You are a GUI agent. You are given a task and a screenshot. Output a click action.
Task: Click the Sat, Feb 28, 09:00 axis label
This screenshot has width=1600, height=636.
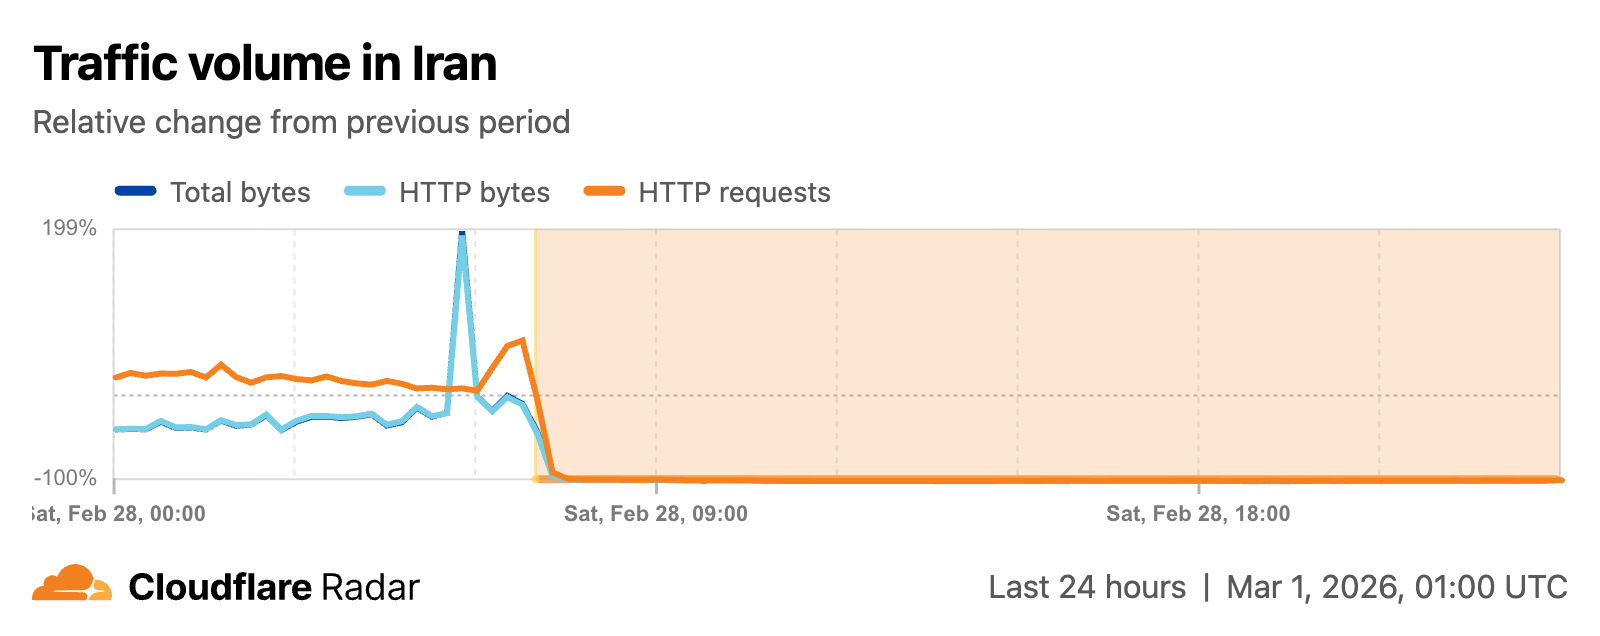pos(656,514)
